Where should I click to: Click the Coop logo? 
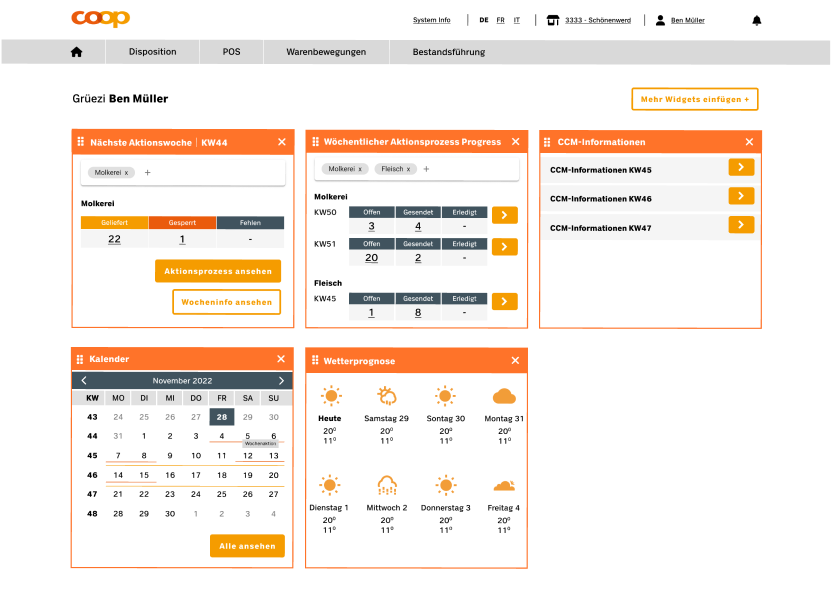tap(101, 19)
